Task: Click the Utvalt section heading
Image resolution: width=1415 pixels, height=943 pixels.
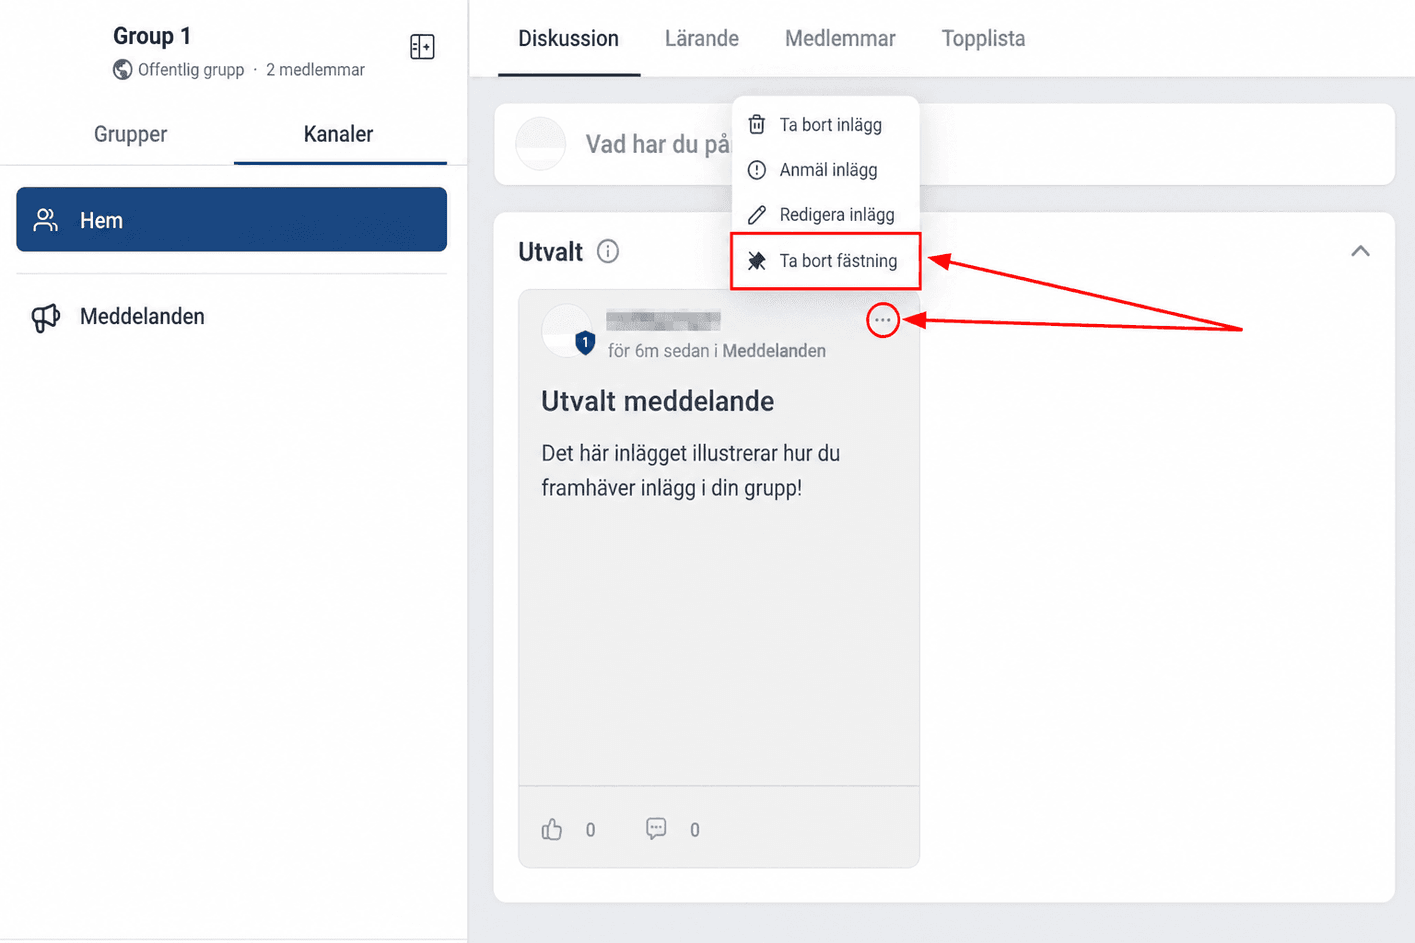Action: (550, 252)
